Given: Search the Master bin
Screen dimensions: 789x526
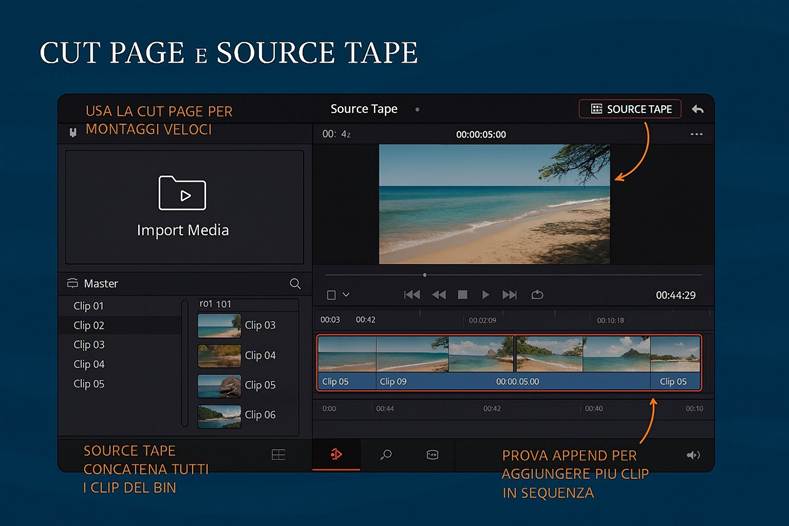Looking at the screenshot, I should [295, 284].
